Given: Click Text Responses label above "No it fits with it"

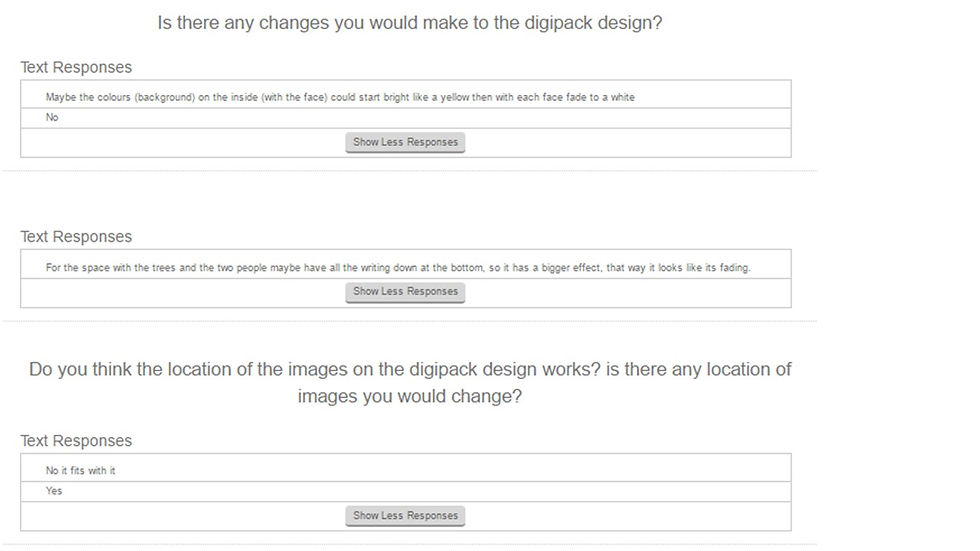Looking at the screenshot, I should pyautogui.click(x=76, y=441).
